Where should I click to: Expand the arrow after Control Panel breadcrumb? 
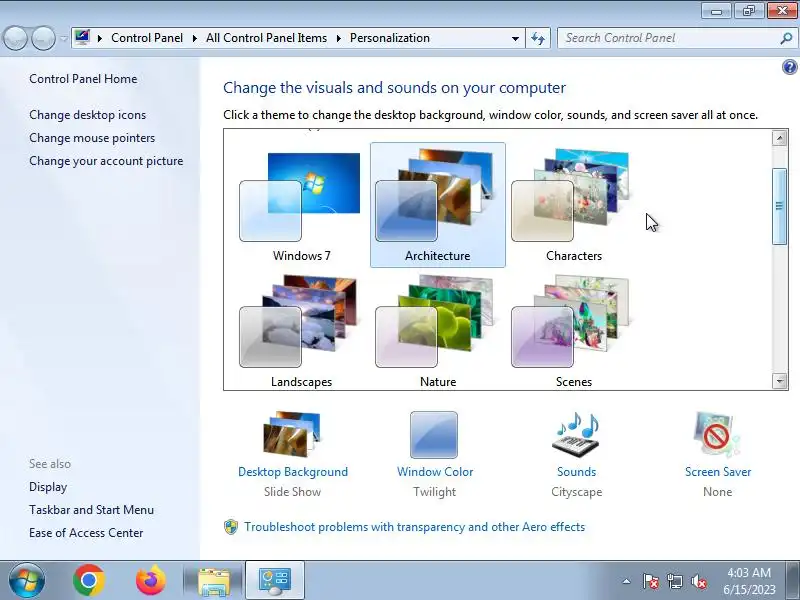click(194, 38)
